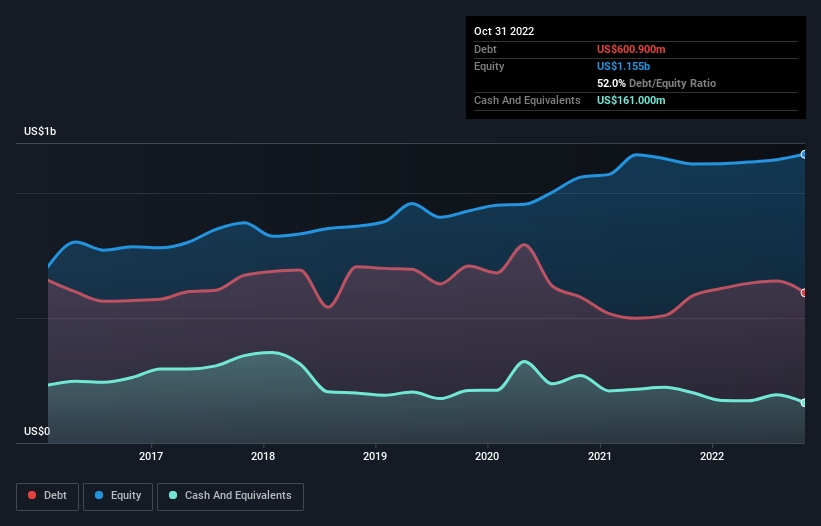Viewport: 821px width, 526px height.
Task: Click the US$161.000m cash value
Action: click(631, 100)
